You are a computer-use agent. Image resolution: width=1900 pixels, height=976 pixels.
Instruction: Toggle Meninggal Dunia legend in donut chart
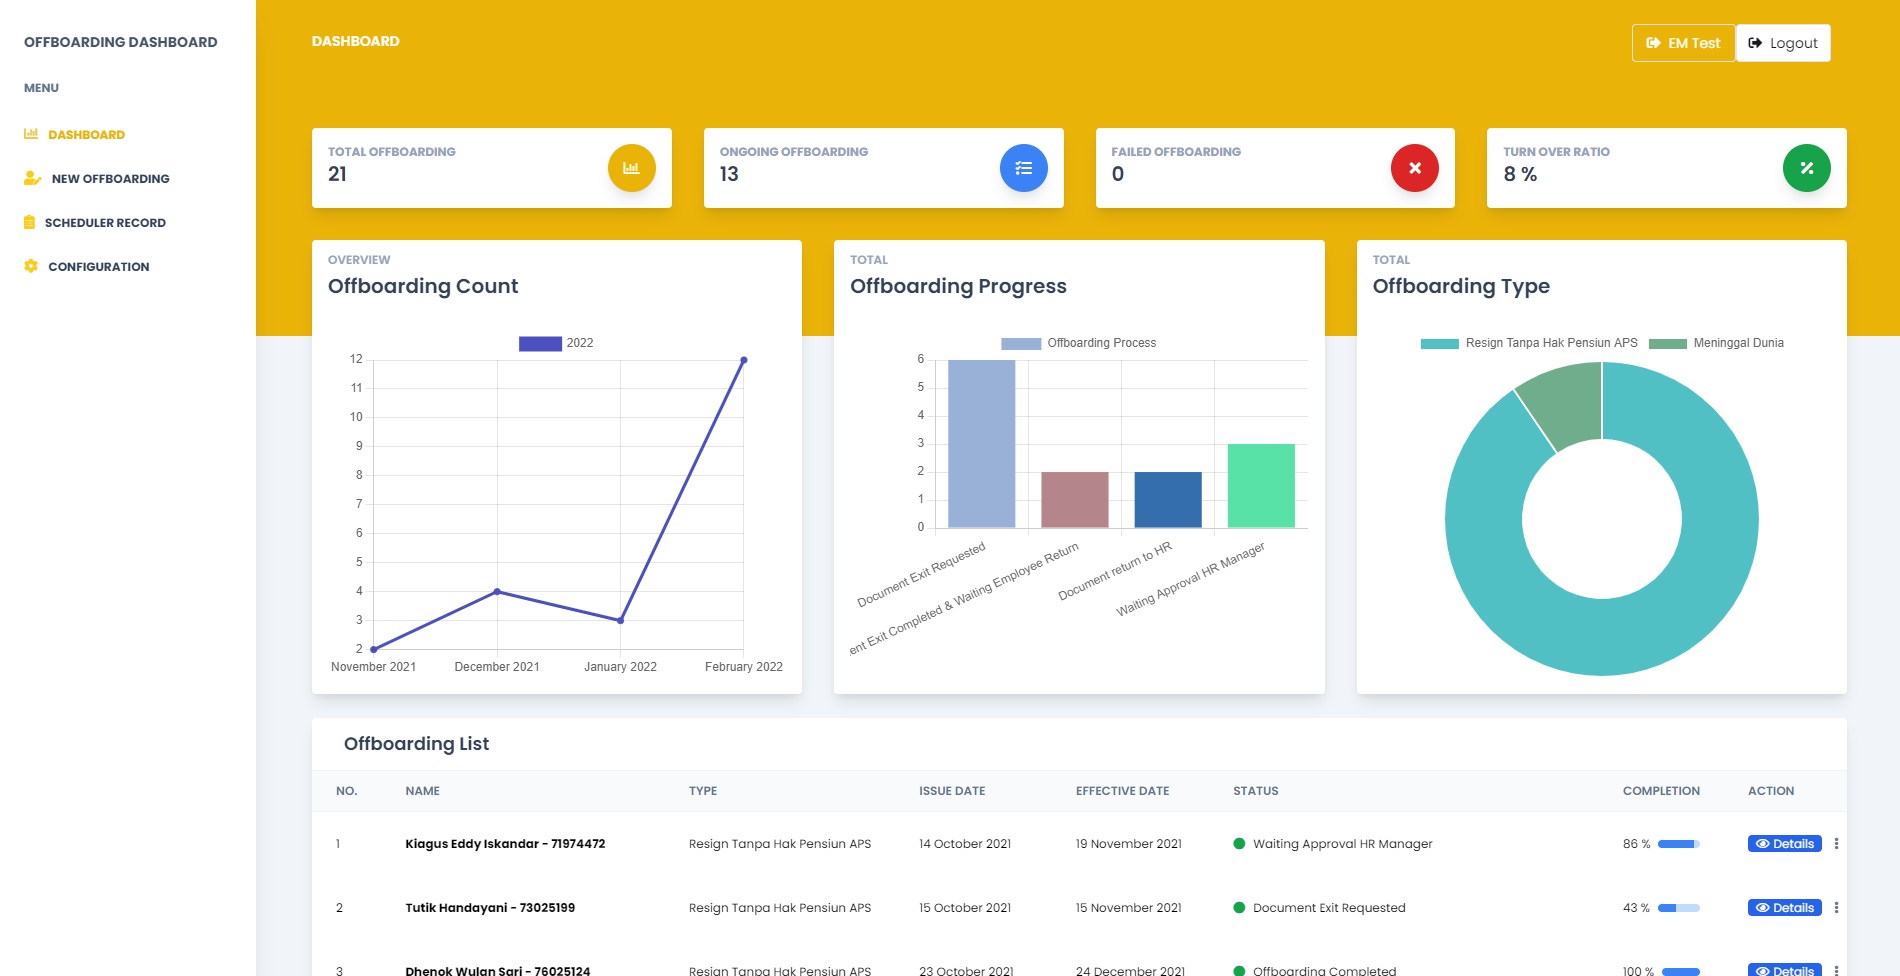click(x=1716, y=343)
